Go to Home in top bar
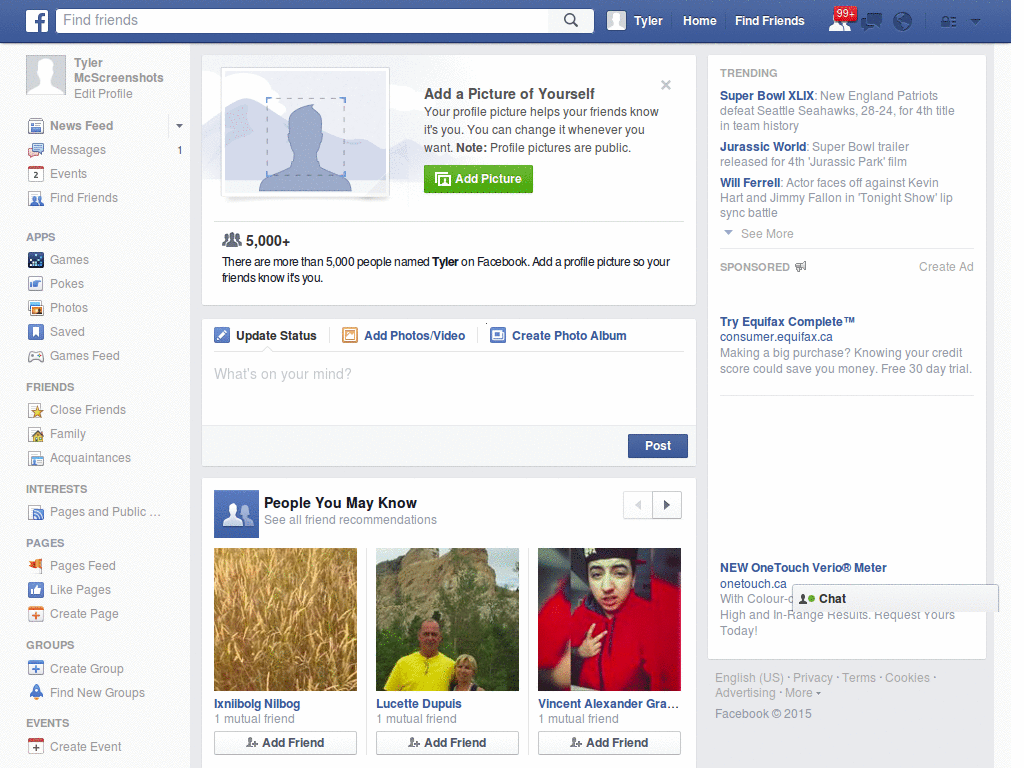1024x768 pixels. [699, 21]
